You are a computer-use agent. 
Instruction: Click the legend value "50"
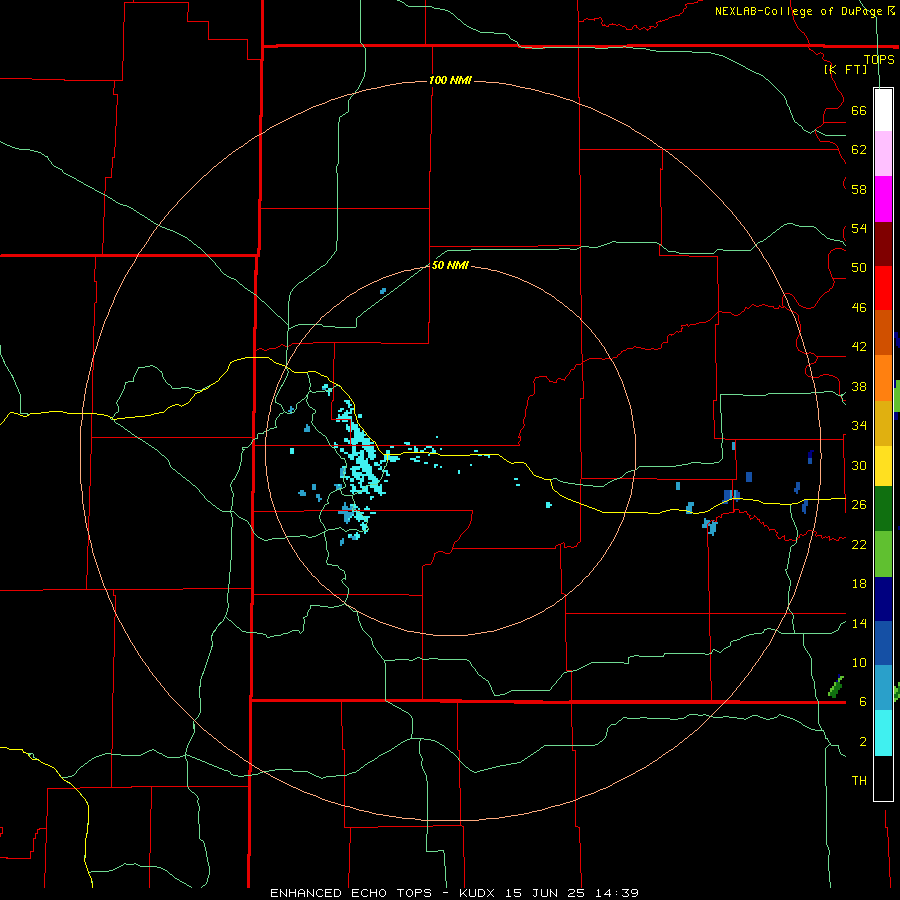(x=859, y=268)
